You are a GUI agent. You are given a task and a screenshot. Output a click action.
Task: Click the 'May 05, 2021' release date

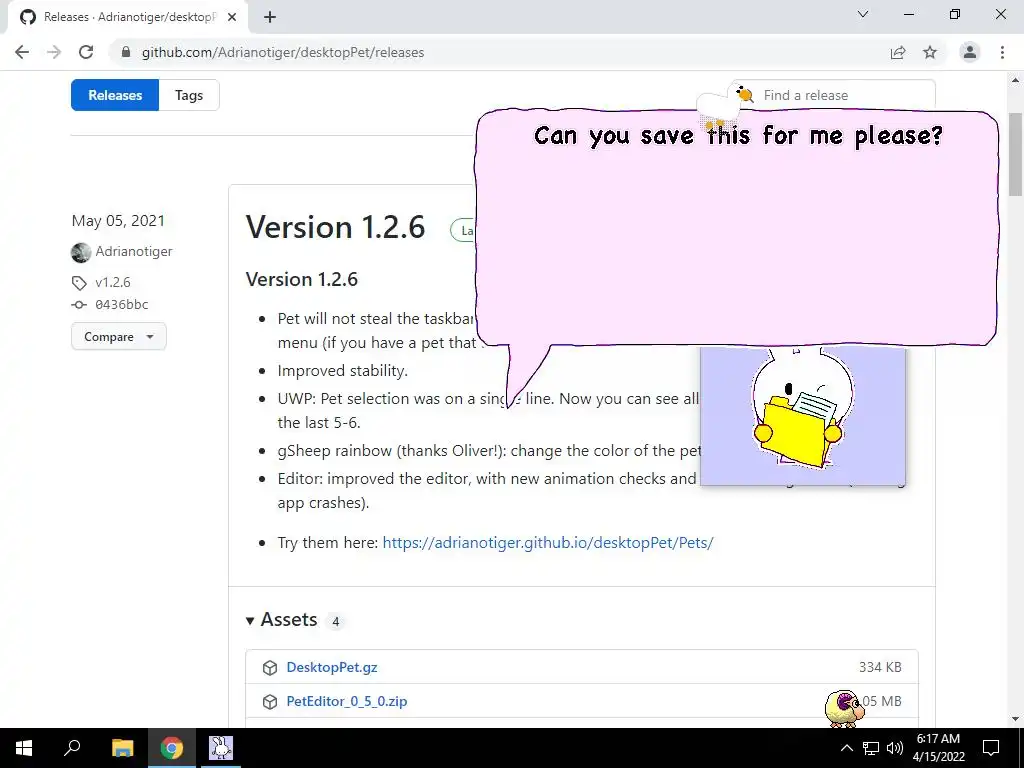(118, 221)
